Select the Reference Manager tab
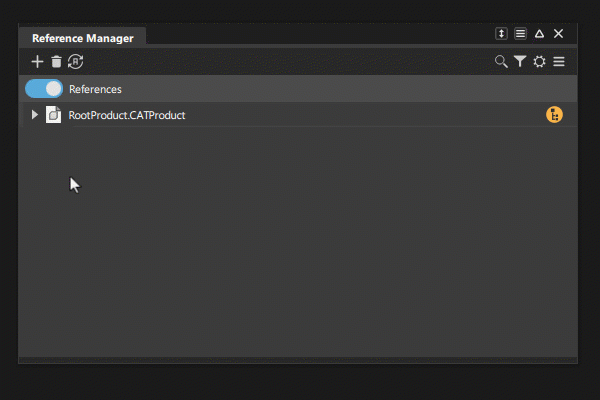The image size is (600, 400). pyautogui.click(x=83, y=38)
